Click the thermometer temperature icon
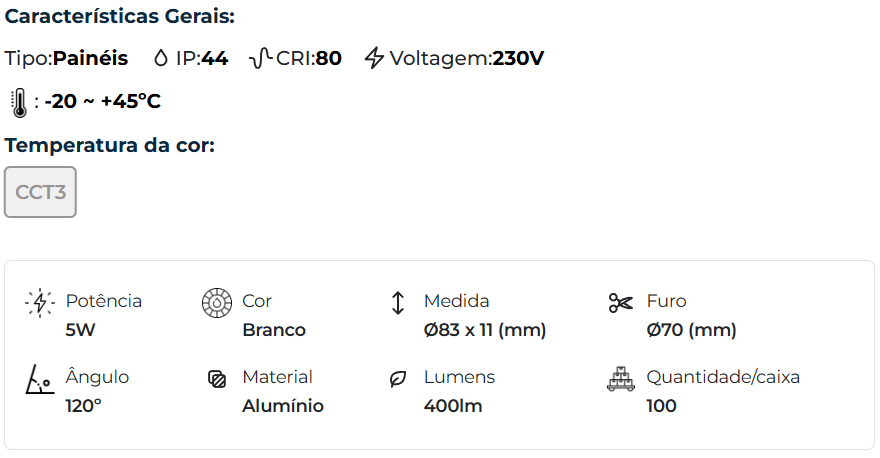The width and height of the screenshot is (880, 458). click(x=18, y=102)
